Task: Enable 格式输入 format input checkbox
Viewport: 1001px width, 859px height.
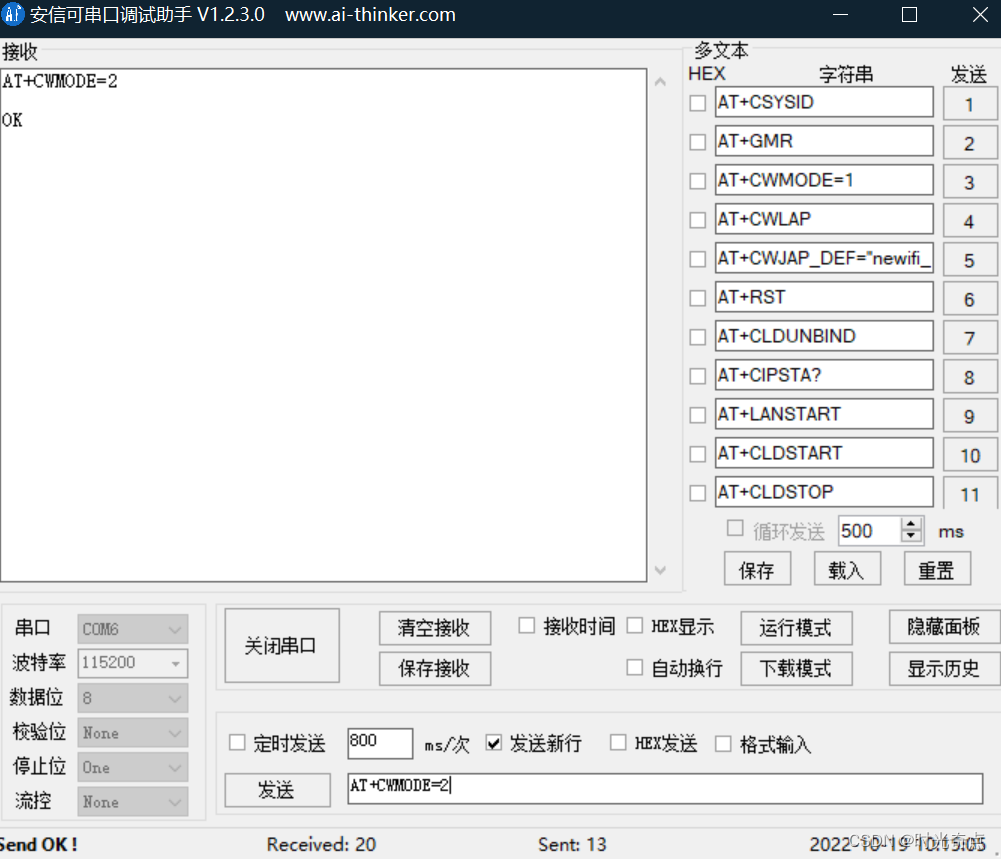Action: click(x=723, y=743)
